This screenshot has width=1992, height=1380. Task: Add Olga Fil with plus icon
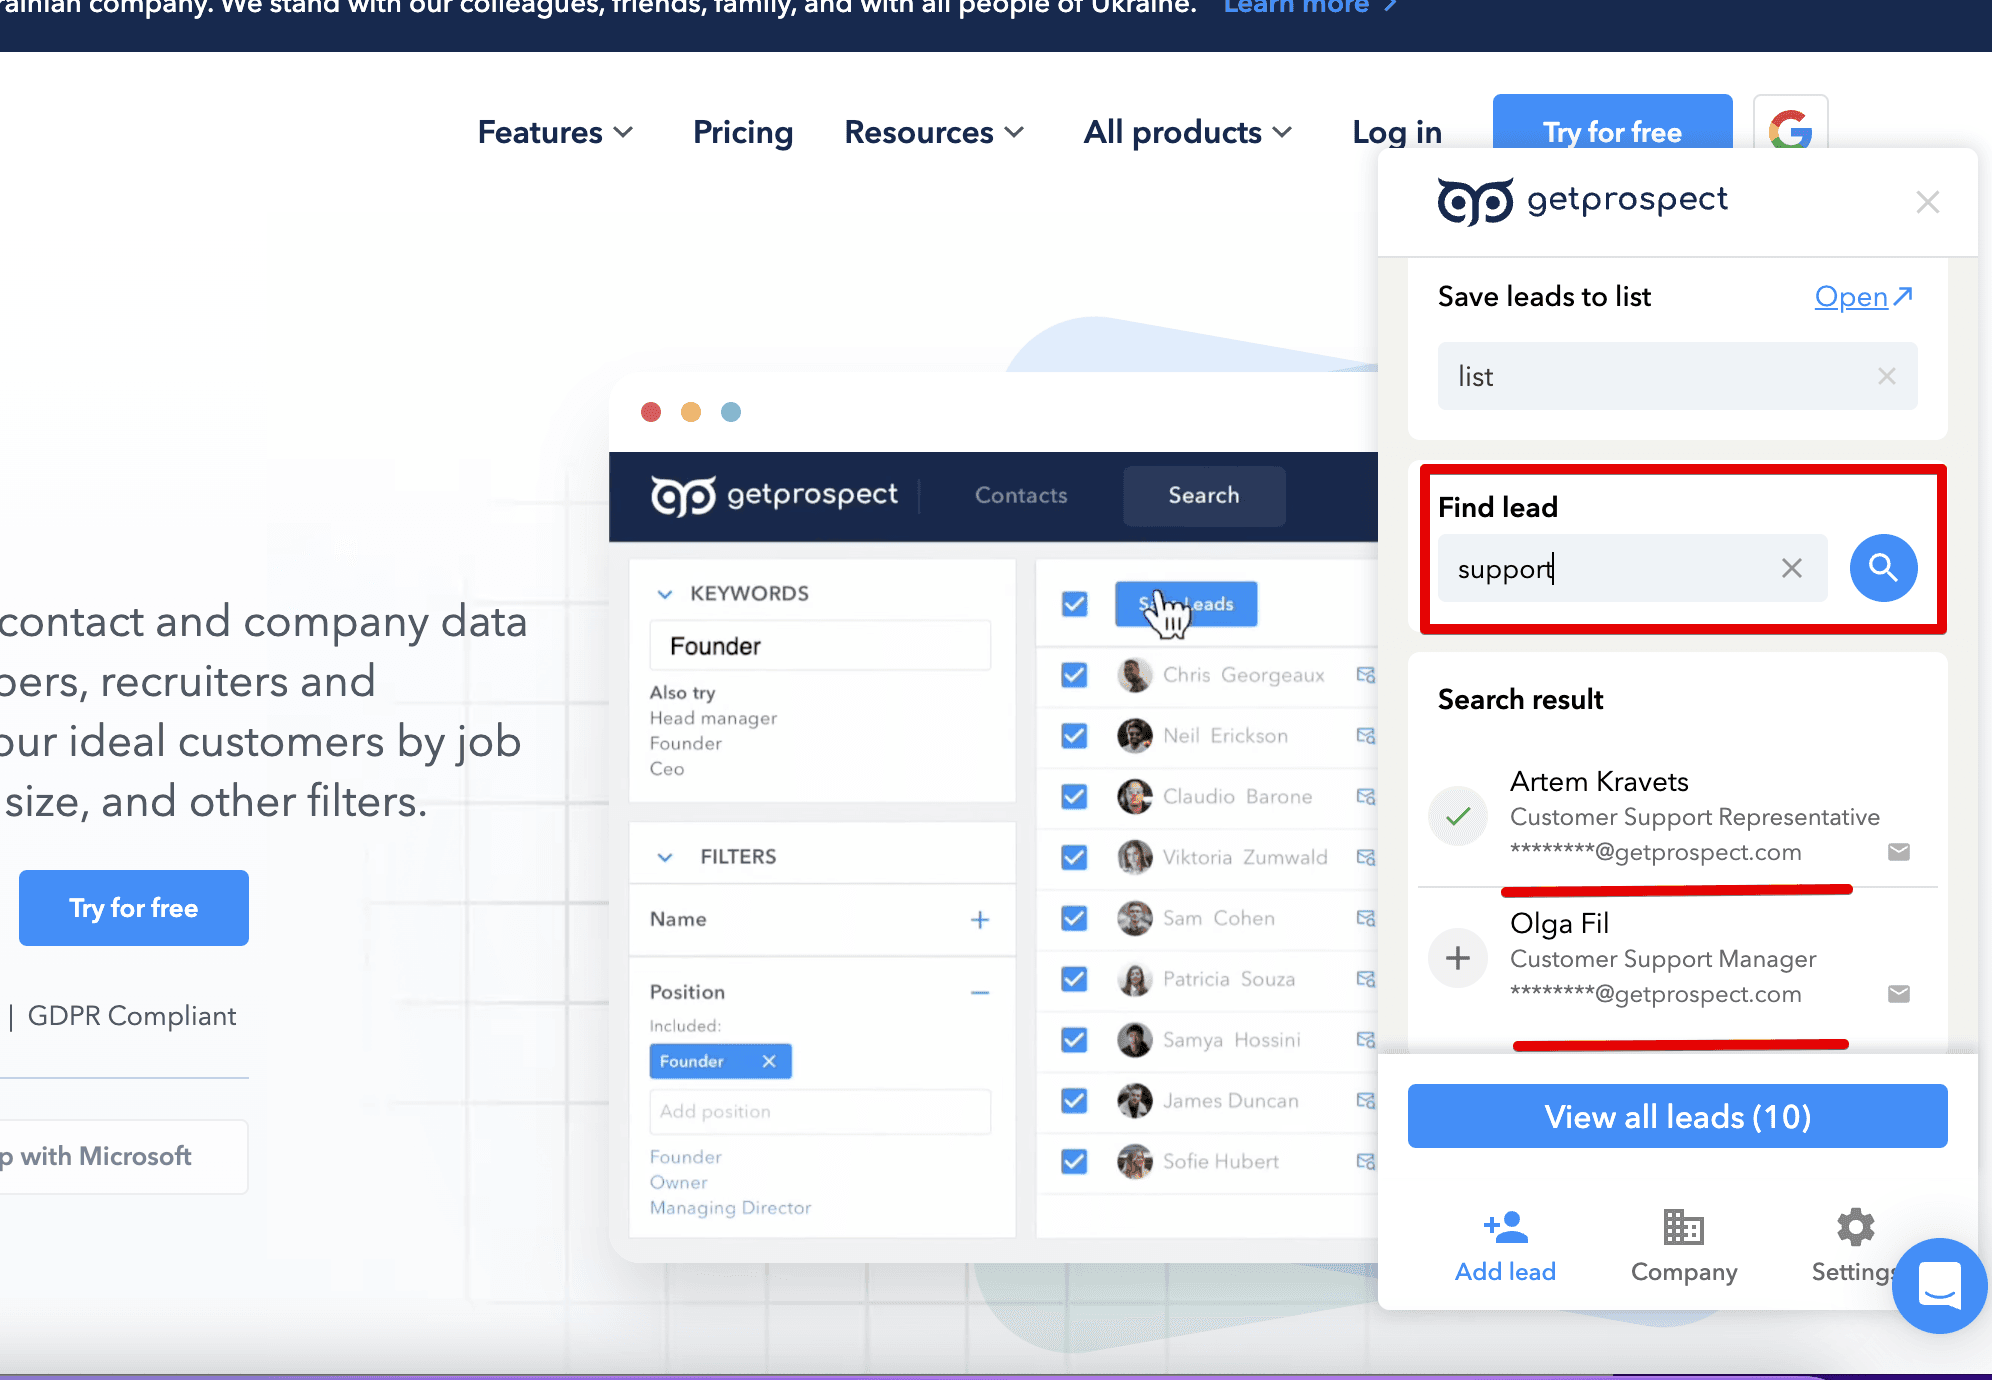tap(1458, 958)
